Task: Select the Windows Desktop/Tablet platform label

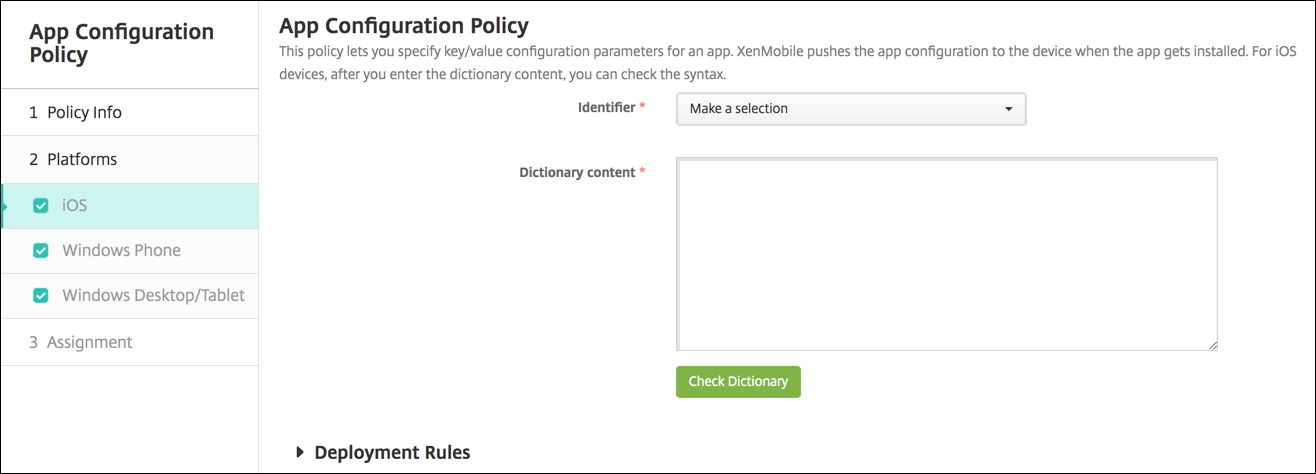Action: [x=153, y=296]
